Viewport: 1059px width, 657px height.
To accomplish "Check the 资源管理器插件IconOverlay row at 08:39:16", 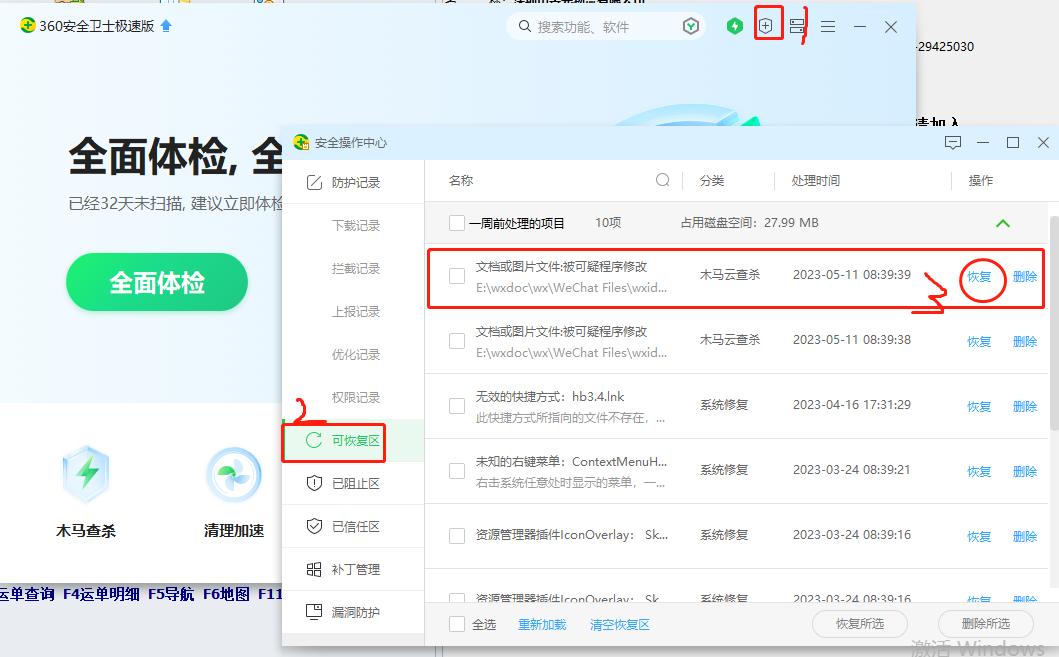I will point(457,535).
